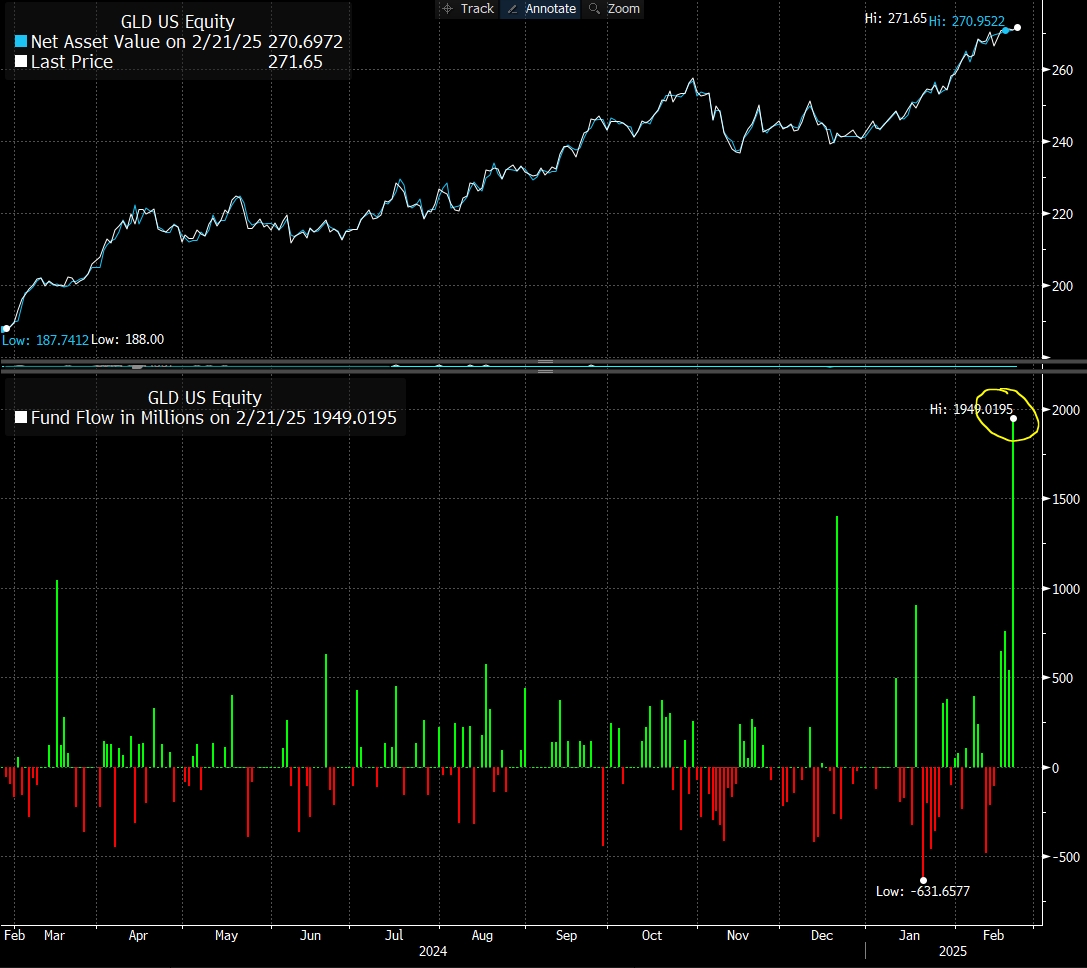Image resolution: width=1087 pixels, height=968 pixels.
Task: Click the white Fund Flow legend swatch
Action: (21, 417)
